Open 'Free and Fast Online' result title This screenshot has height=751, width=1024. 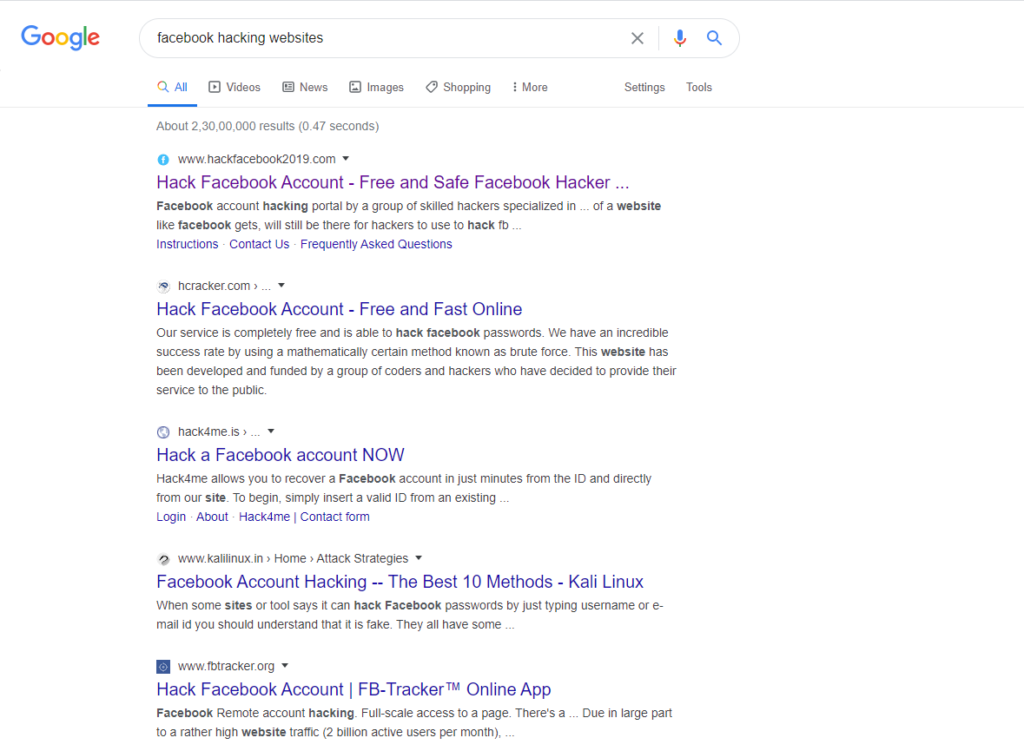point(339,309)
